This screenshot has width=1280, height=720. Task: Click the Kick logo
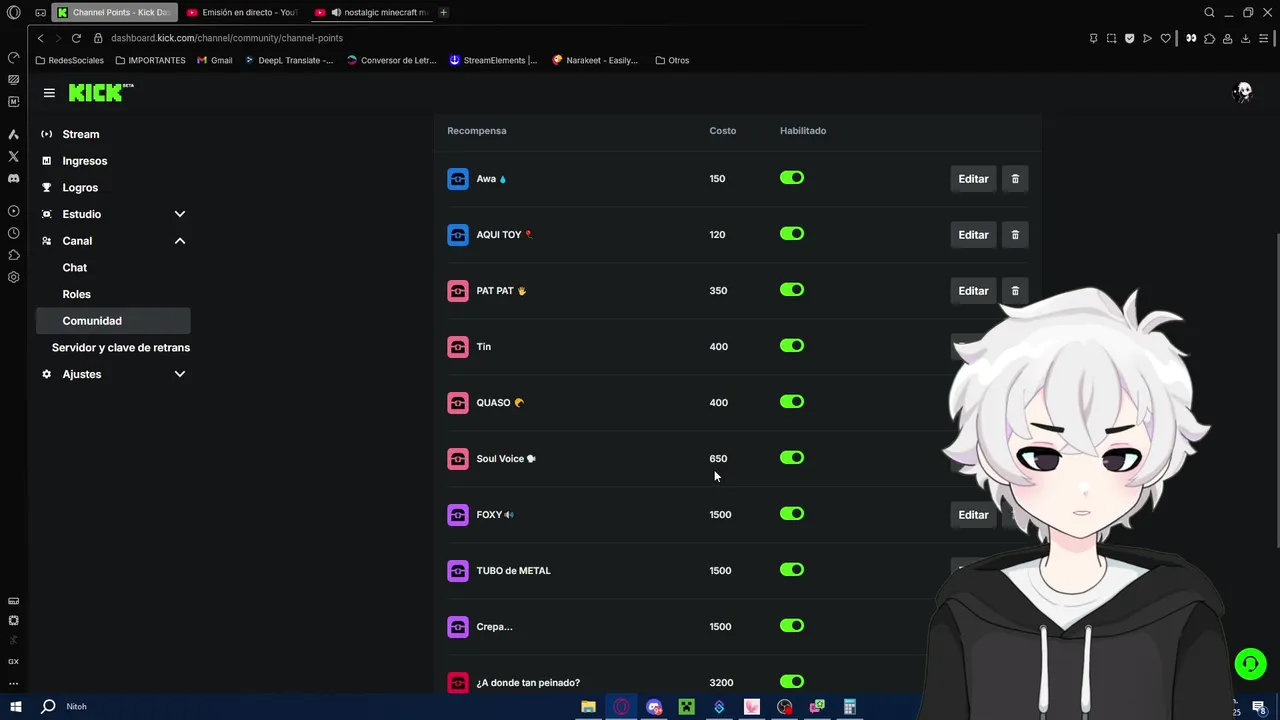tap(100, 92)
